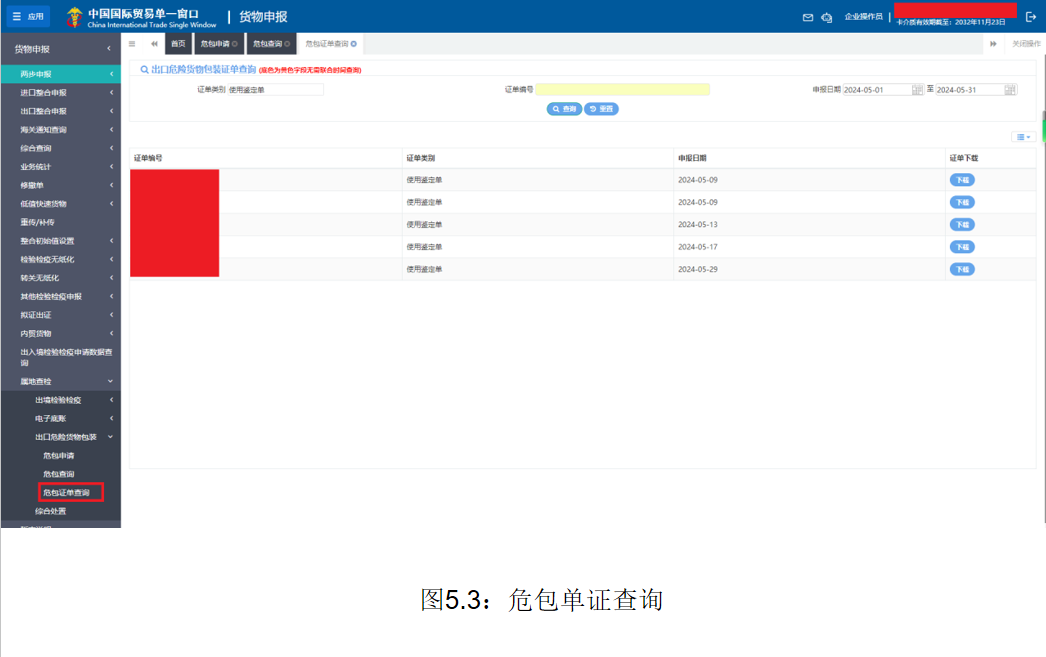Close the 危包申请 tab
The width and height of the screenshot is (1046, 657).
(235, 44)
